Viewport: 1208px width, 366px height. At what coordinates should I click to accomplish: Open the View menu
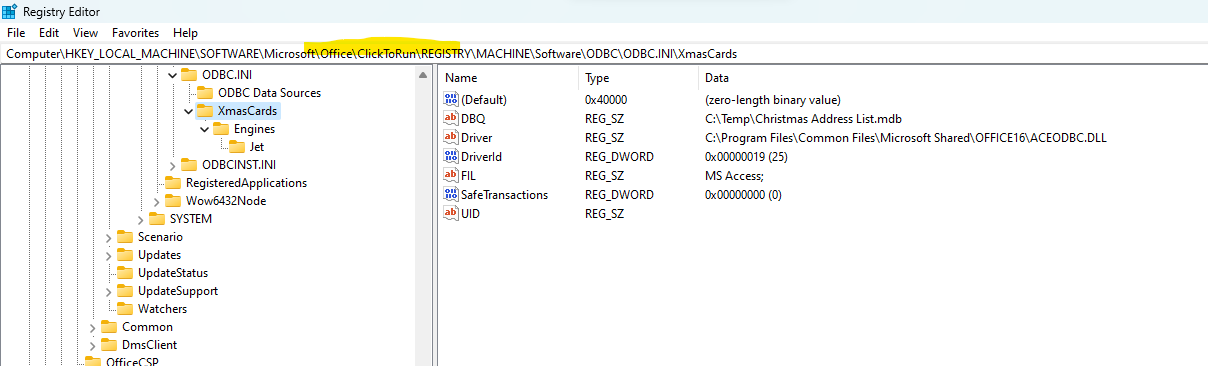click(86, 32)
